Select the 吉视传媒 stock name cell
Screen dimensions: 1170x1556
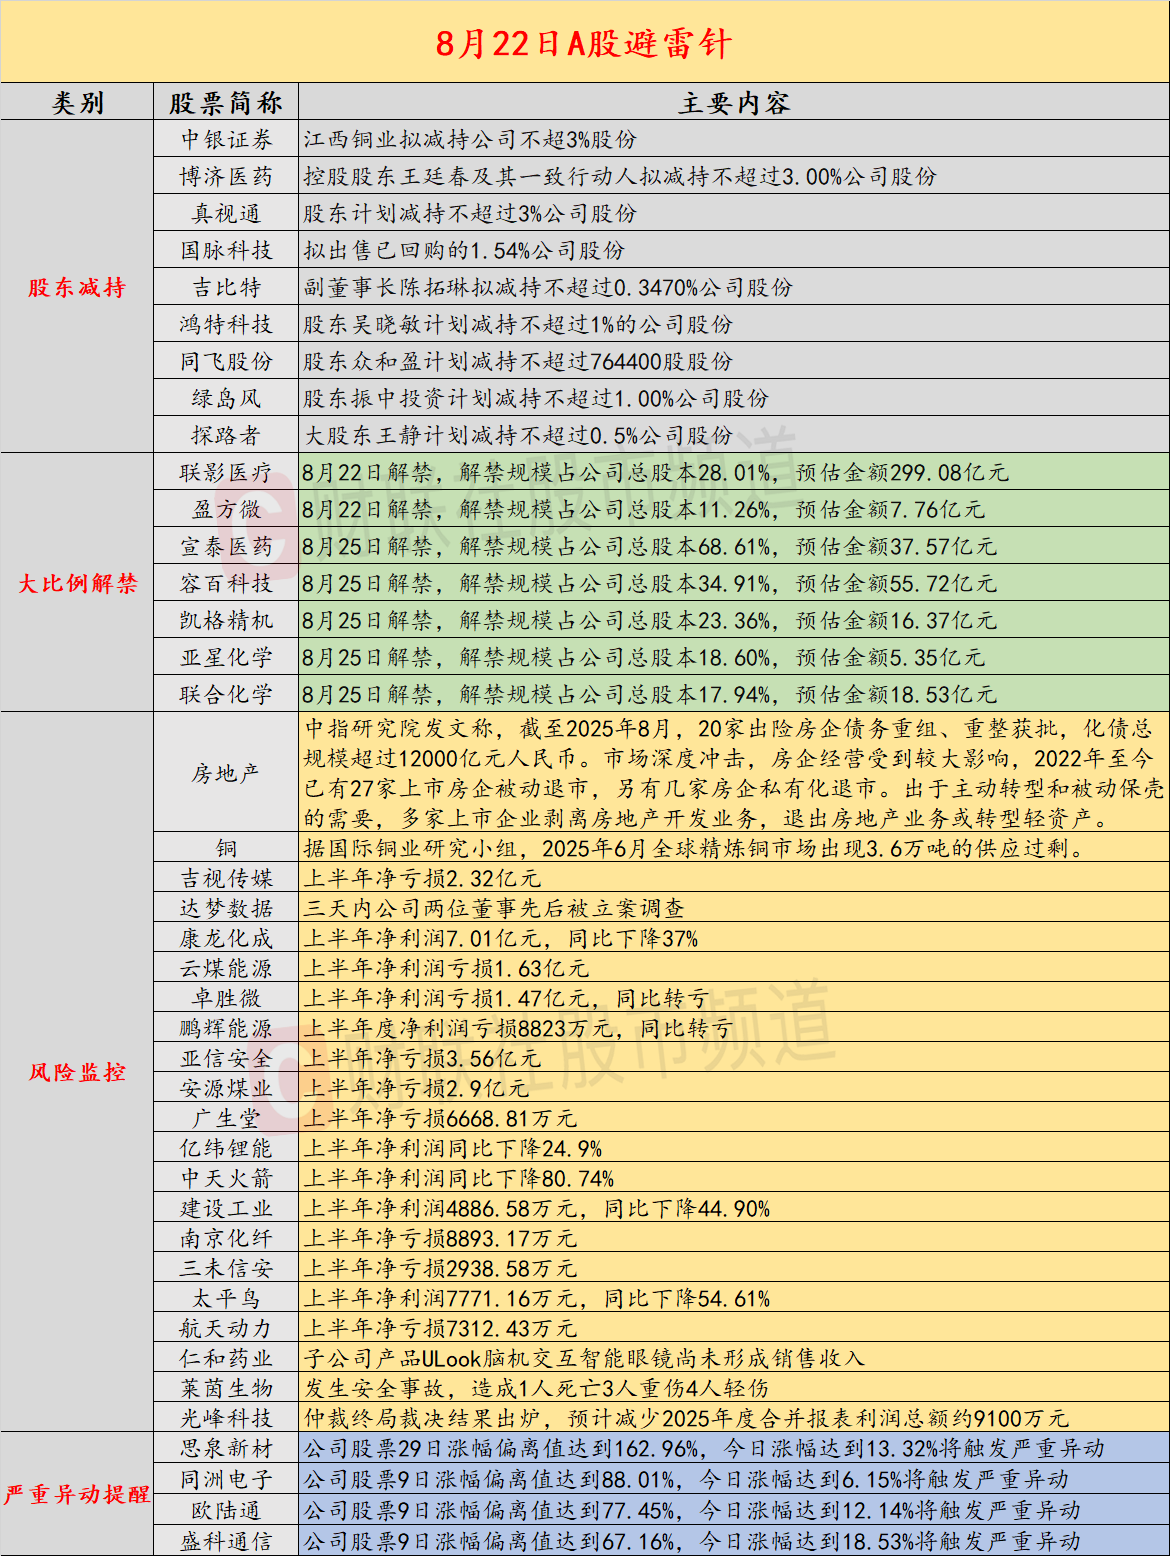click(226, 878)
